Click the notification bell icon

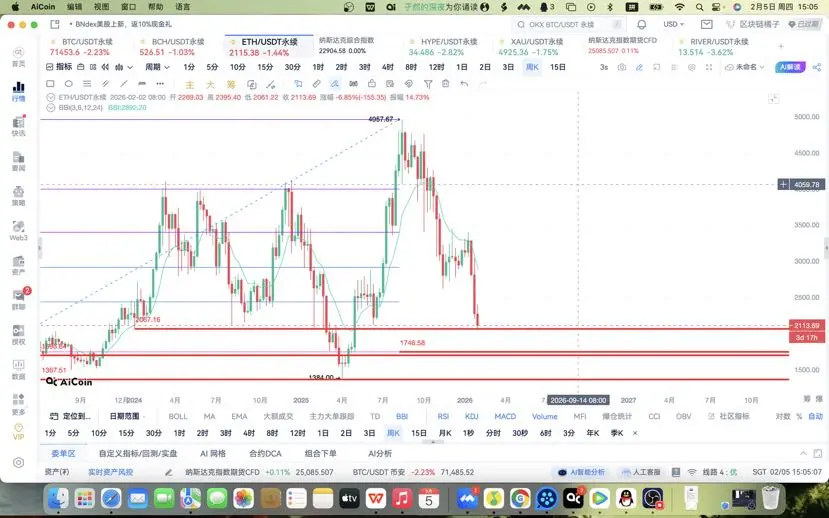pyautogui.click(x=641, y=24)
